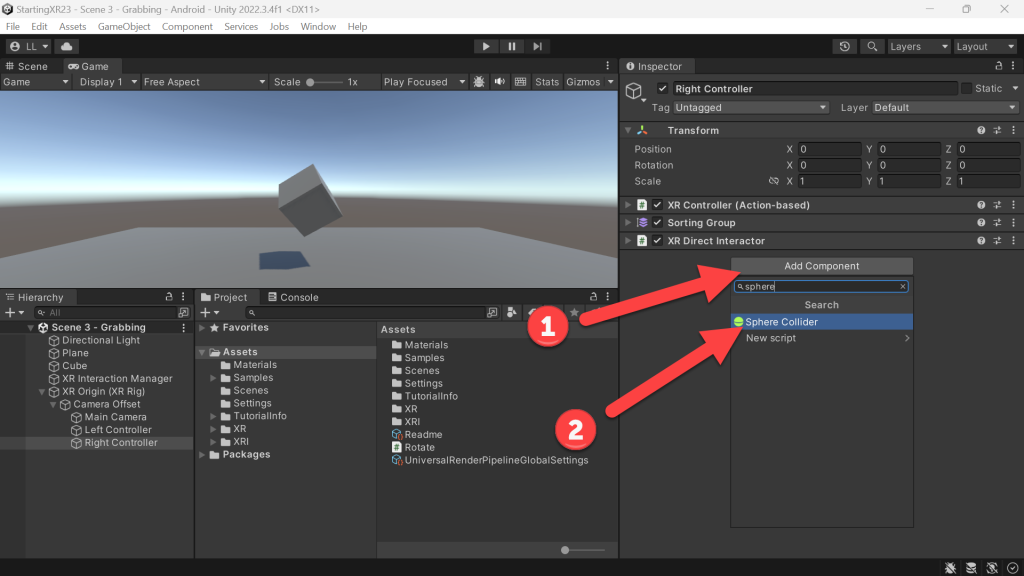The width and height of the screenshot is (1024, 576).
Task: Open the Static dropdown arrow
Action: pyautogui.click(x=1015, y=88)
